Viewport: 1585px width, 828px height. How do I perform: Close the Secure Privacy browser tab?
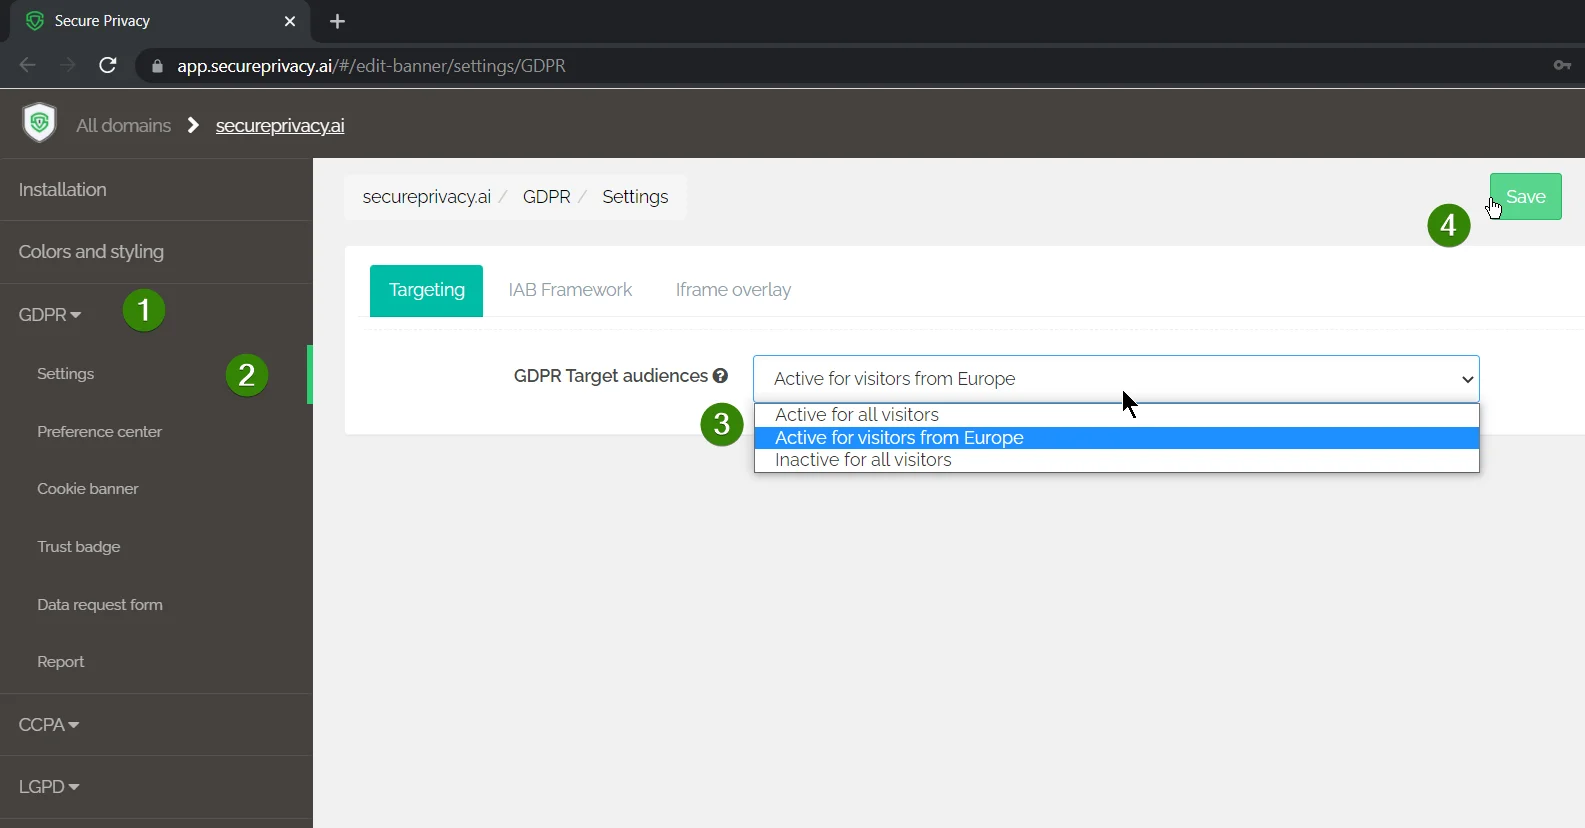(290, 21)
